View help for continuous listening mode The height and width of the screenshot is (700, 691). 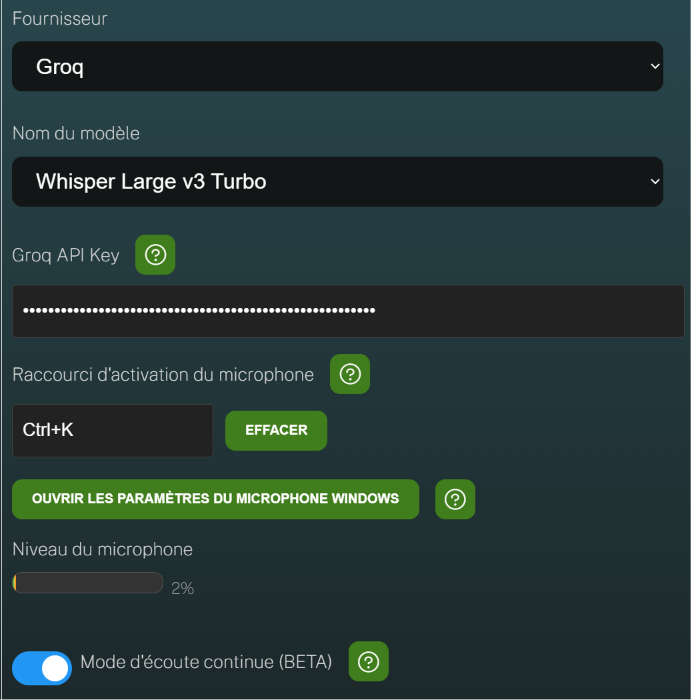click(x=369, y=661)
